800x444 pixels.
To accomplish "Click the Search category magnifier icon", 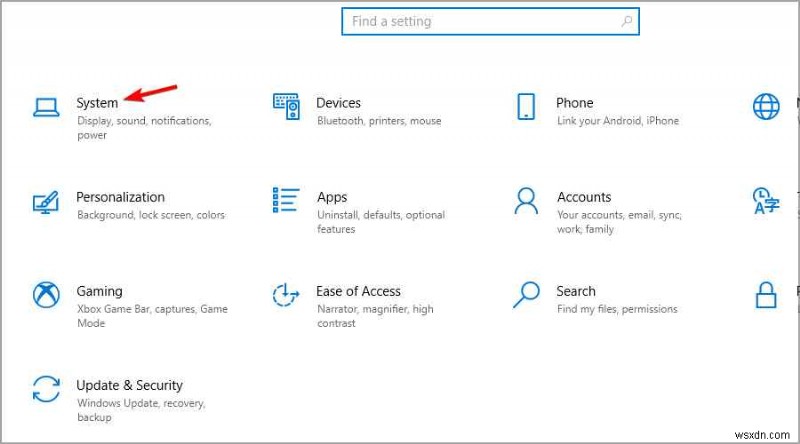I will pyautogui.click(x=526, y=295).
